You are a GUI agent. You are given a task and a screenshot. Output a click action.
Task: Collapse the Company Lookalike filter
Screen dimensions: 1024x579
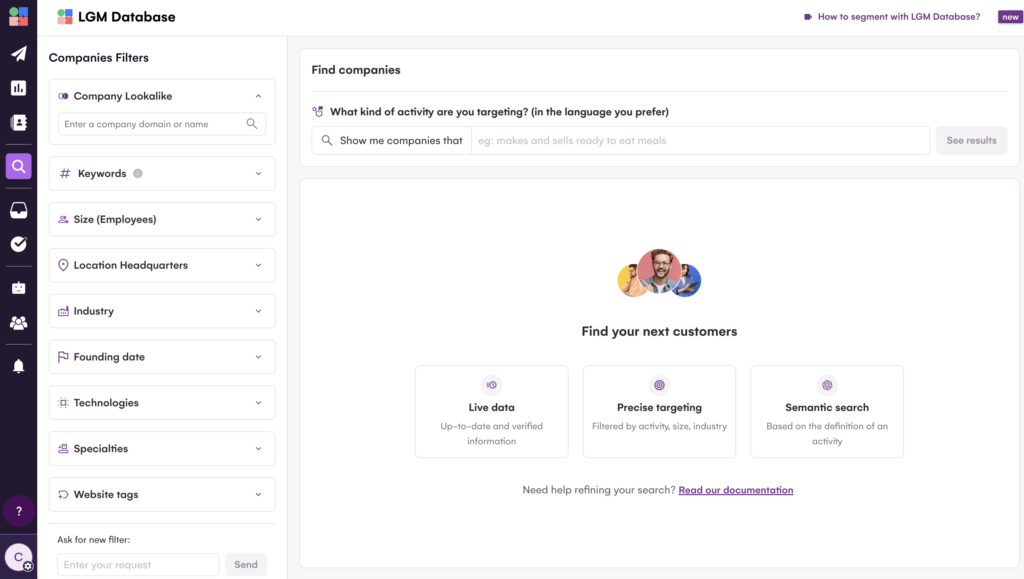[258, 96]
